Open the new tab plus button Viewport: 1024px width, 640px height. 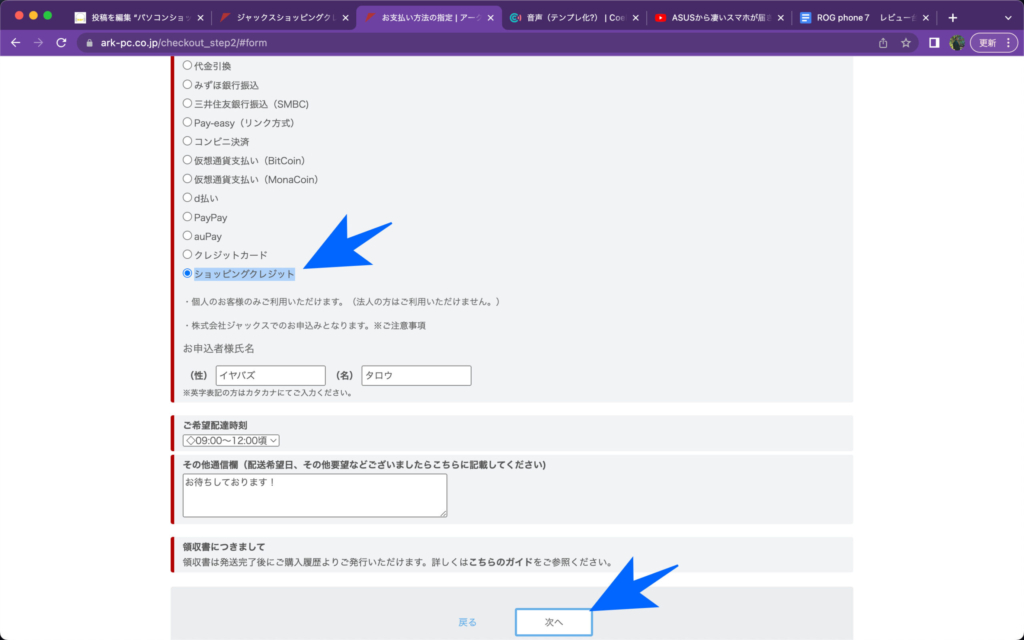click(x=952, y=18)
